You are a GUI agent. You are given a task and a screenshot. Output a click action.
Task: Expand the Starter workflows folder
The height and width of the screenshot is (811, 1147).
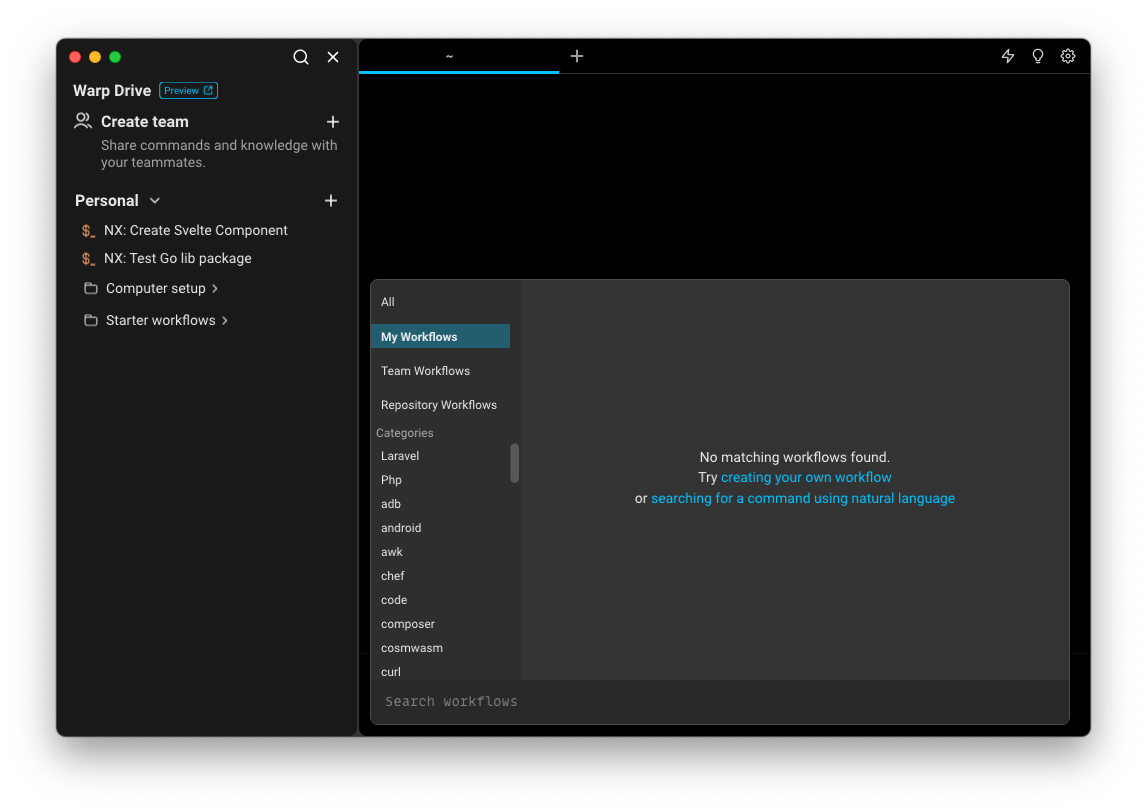(224, 320)
